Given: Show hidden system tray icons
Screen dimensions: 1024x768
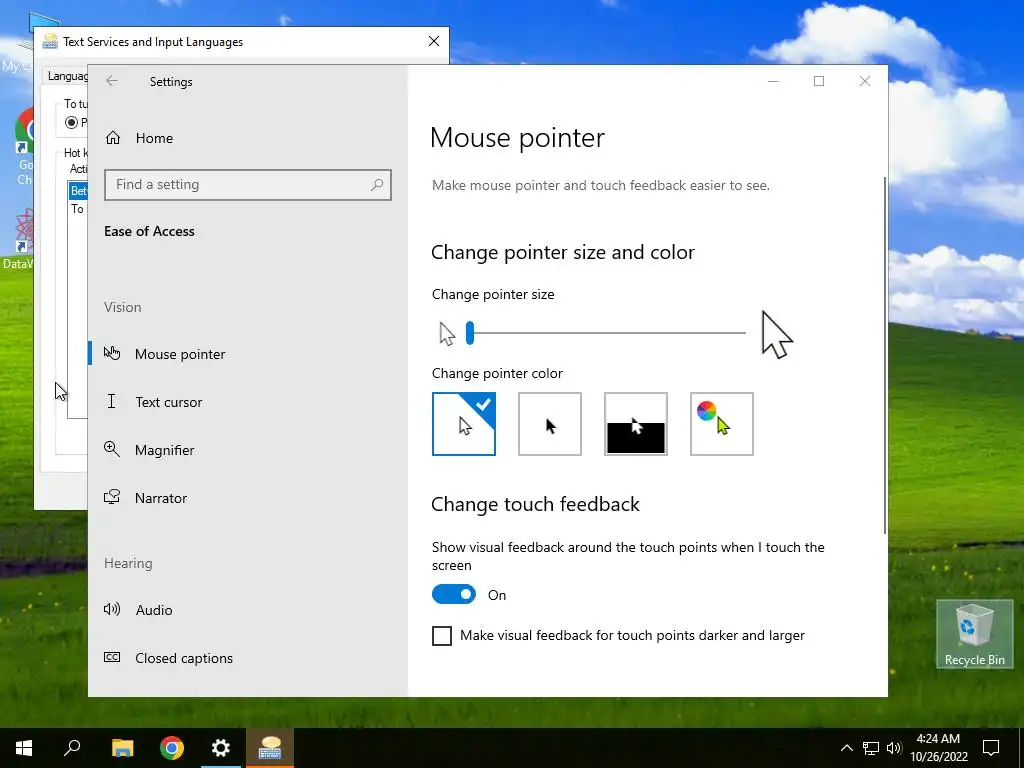Looking at the screenshot, I should (846, 748).
